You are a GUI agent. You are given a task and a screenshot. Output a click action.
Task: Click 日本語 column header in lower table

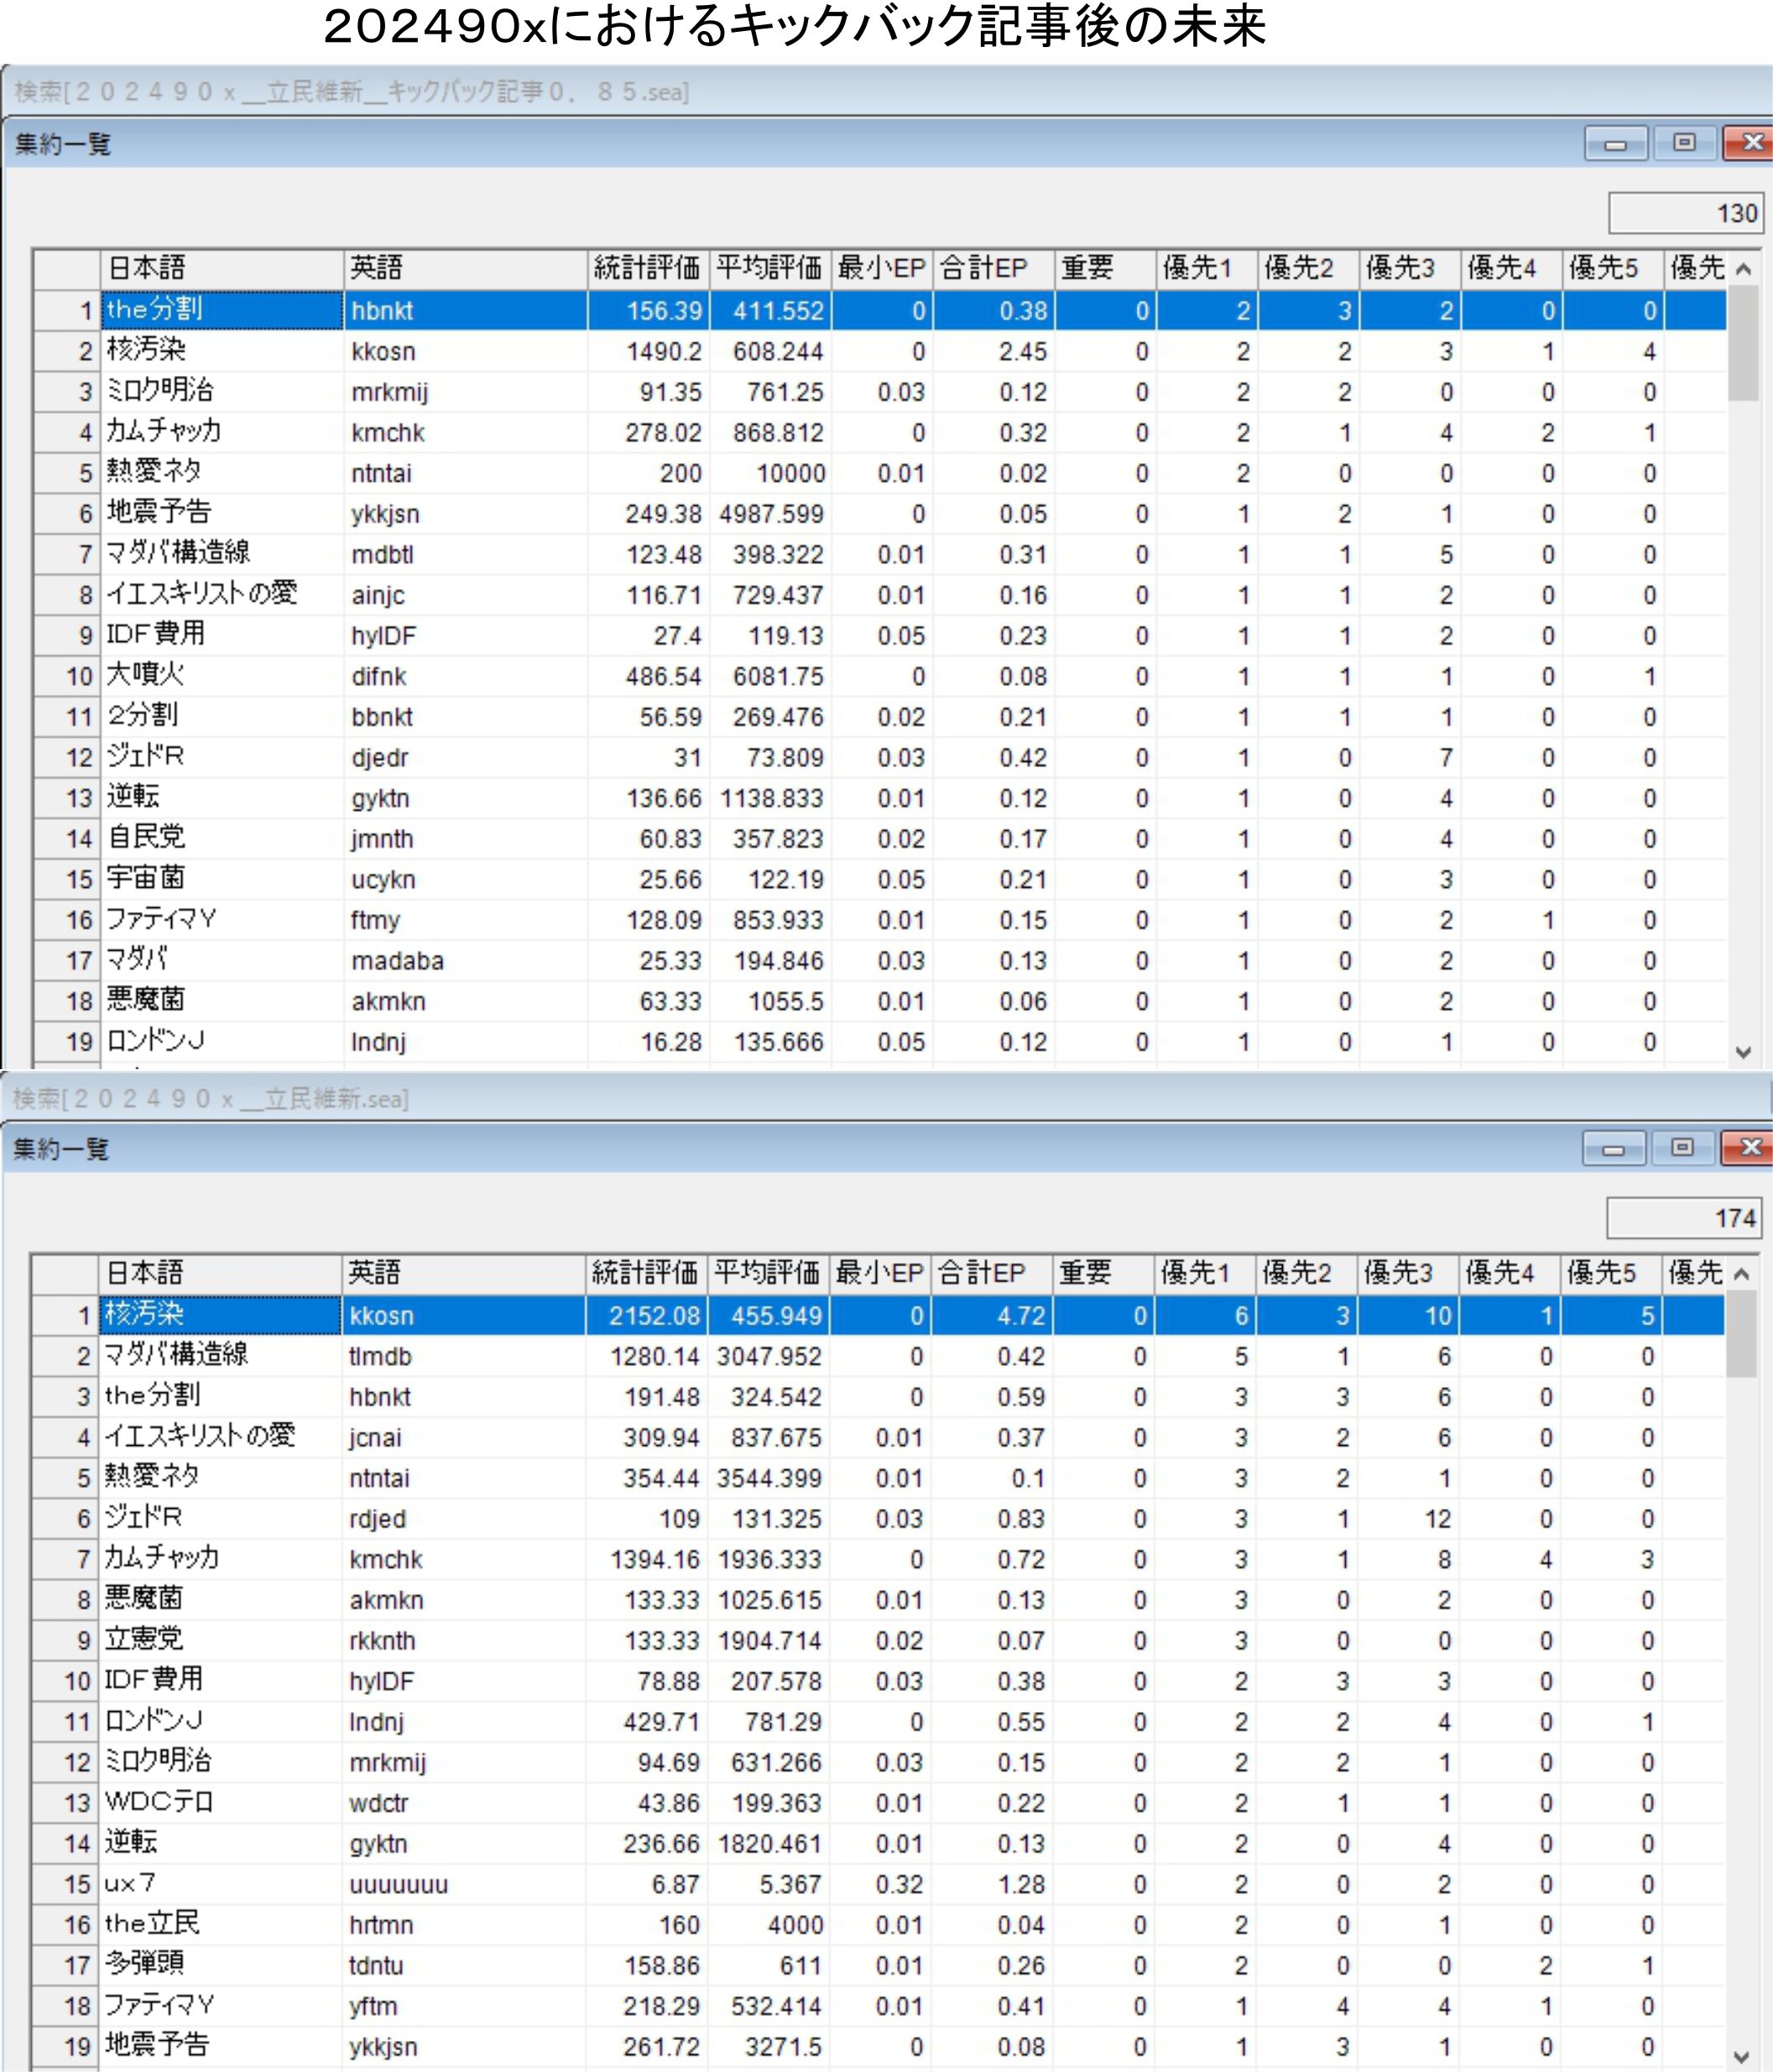pyautogui.click(x=220, y=1273)
